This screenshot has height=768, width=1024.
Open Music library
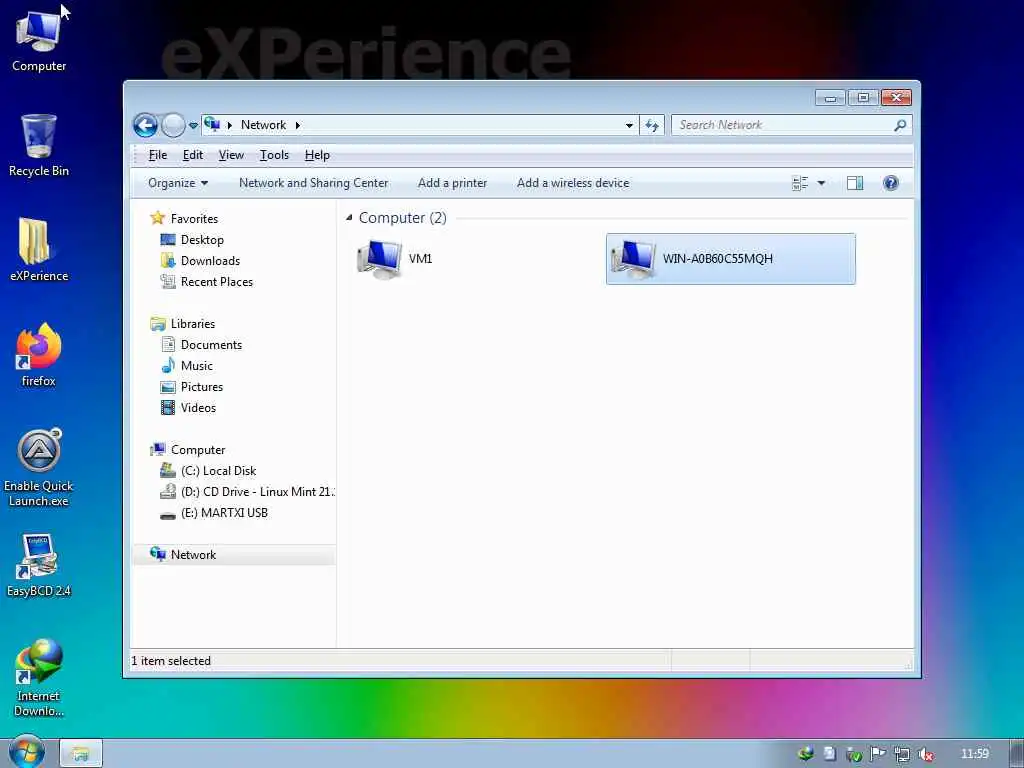pos(197,366)
